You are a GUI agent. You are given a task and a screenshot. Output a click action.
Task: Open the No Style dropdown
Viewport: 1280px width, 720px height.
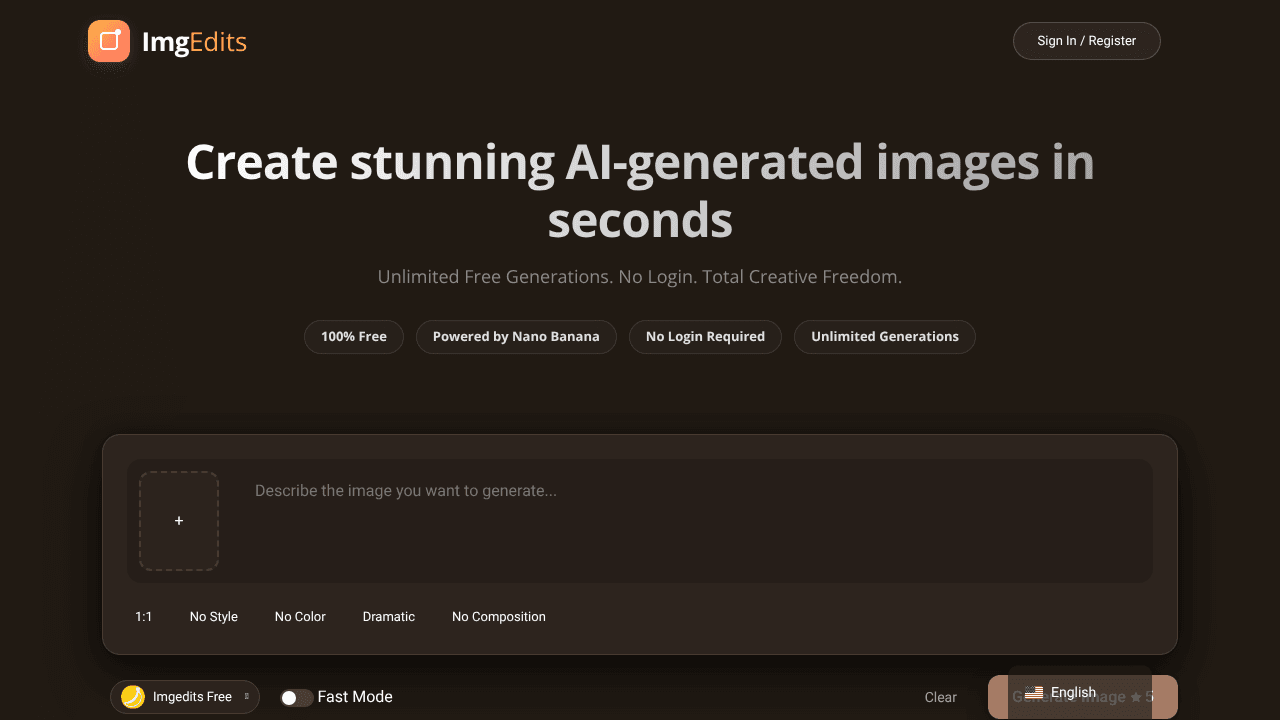click(214, 617)
